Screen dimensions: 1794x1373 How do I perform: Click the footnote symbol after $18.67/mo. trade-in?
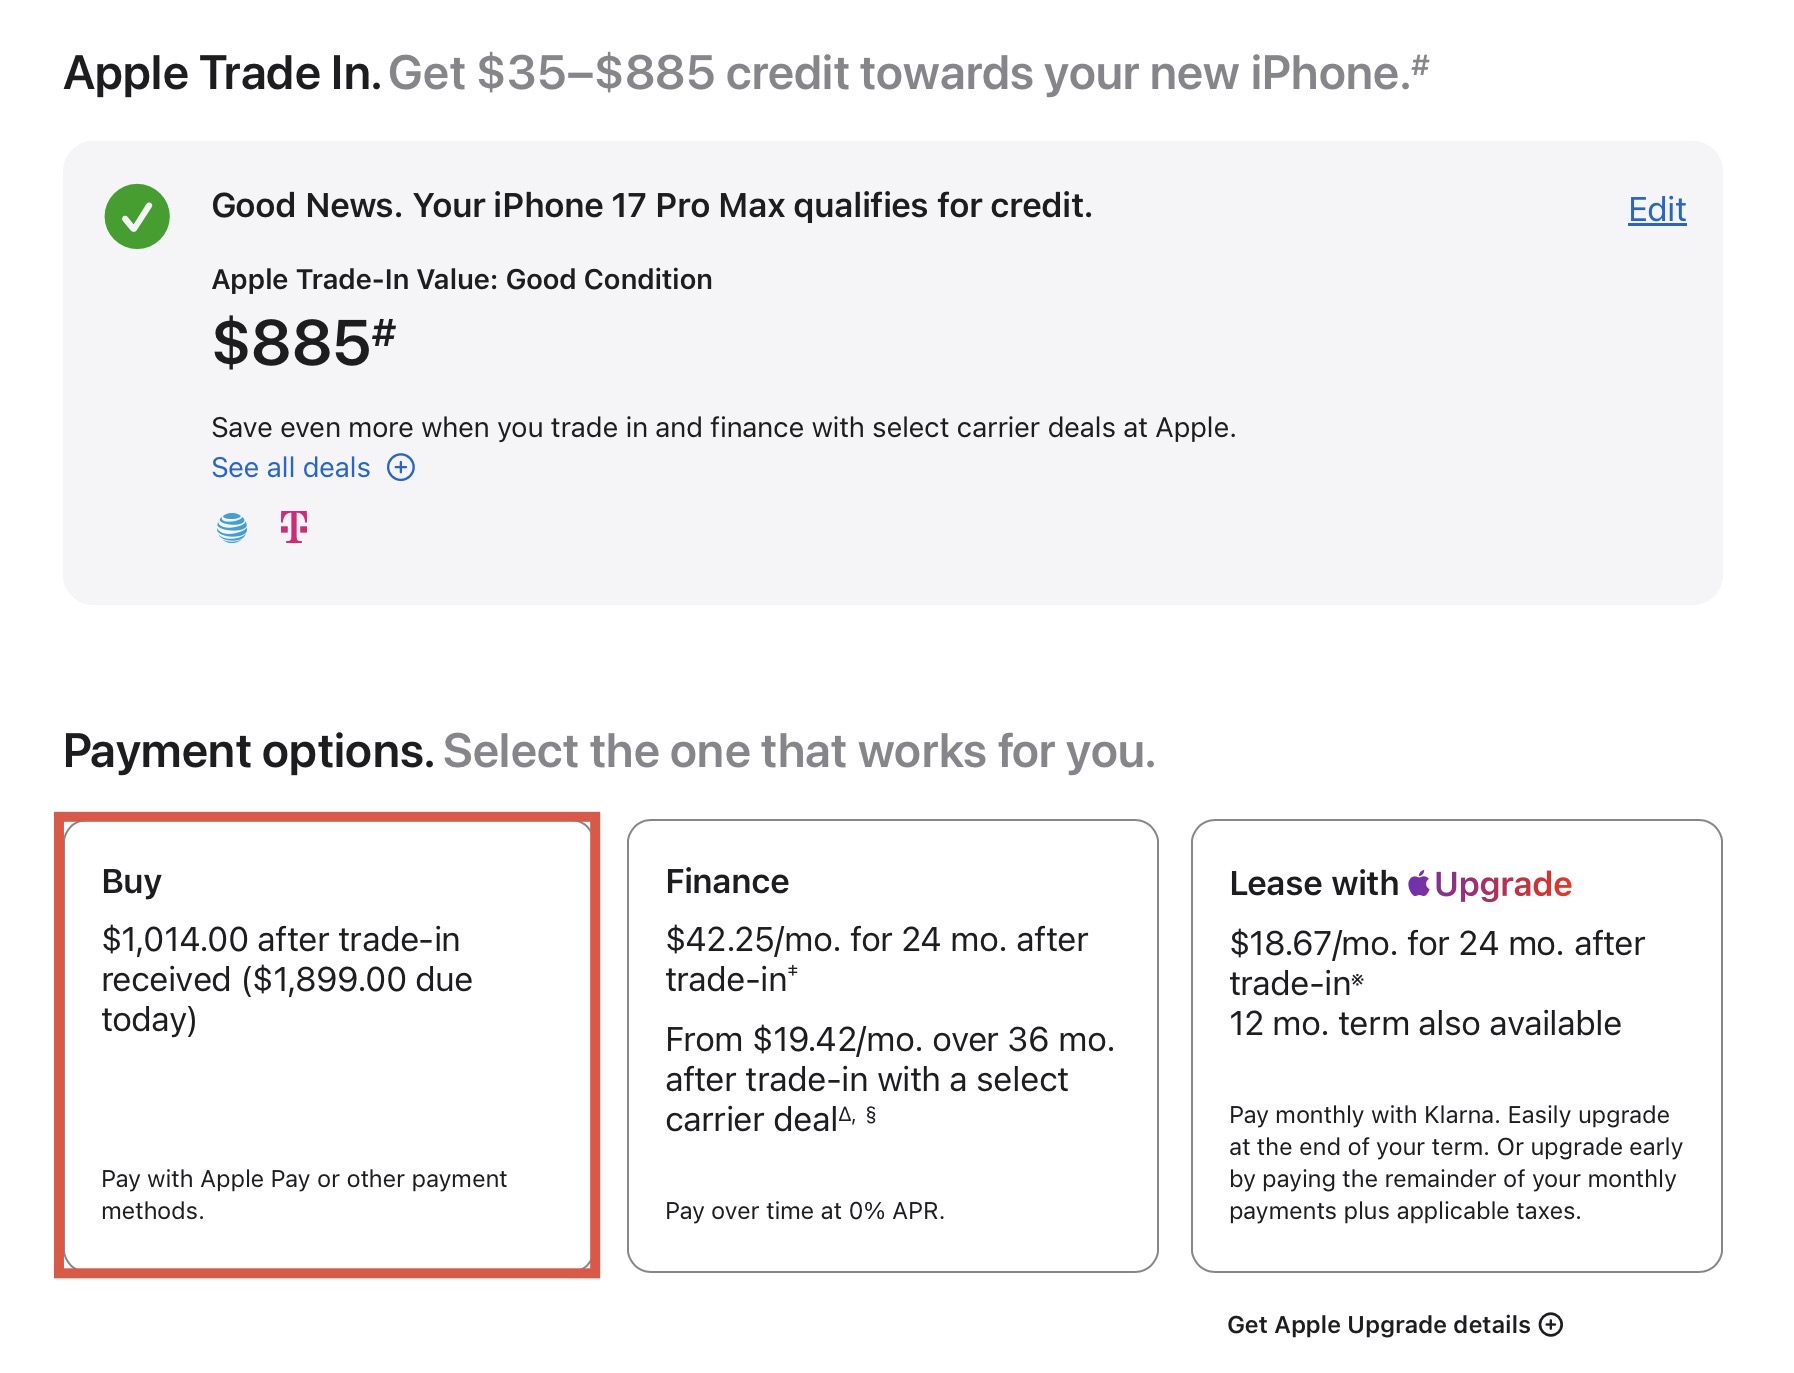1357,980
